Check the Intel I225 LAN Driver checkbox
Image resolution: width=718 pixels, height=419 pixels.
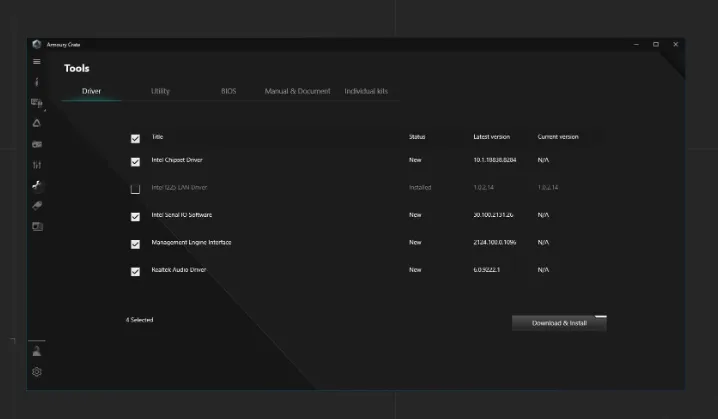coord(135,189)
